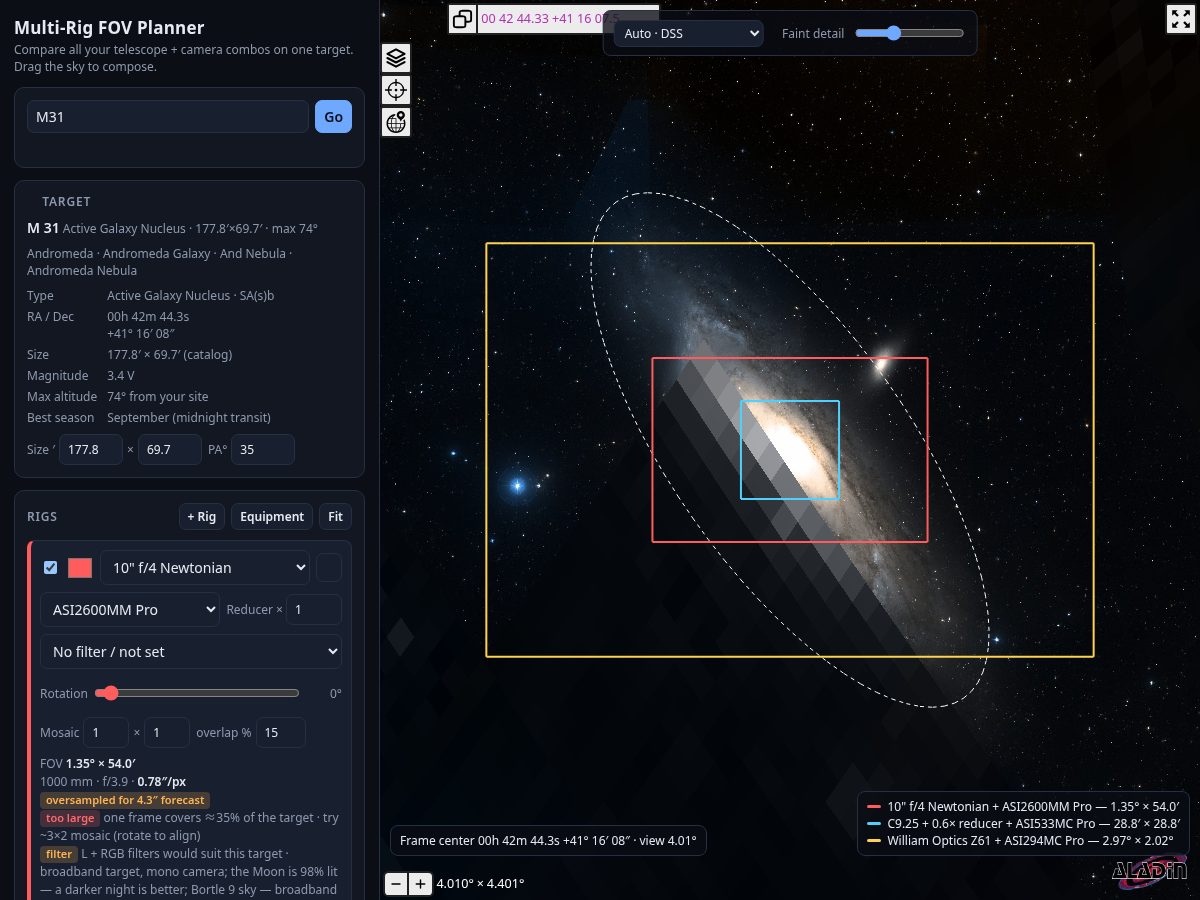
Task: Click the copy coordinates icon
Action: click(x=462, y=18)
